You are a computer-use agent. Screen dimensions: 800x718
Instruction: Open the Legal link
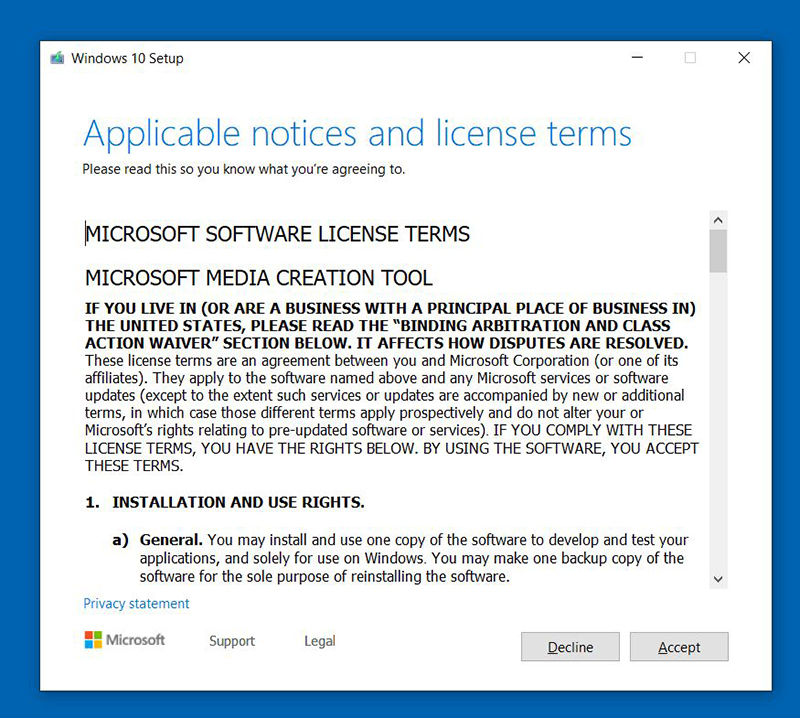point(320,641)
